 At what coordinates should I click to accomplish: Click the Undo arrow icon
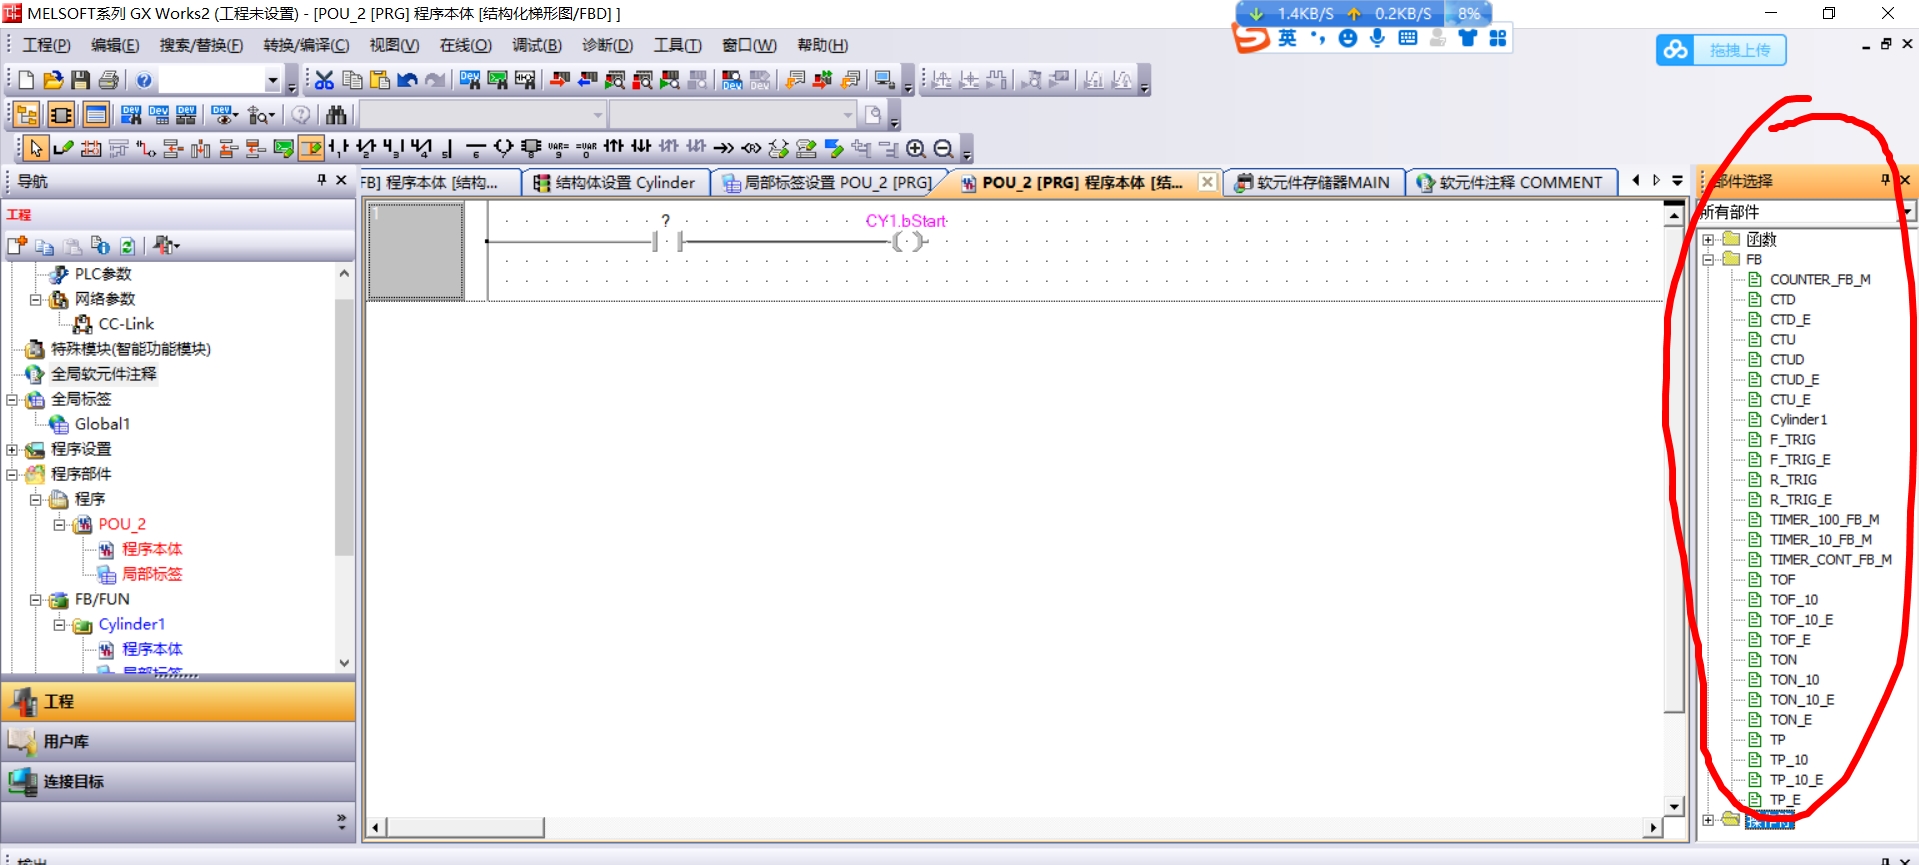[x=407, y=80]
